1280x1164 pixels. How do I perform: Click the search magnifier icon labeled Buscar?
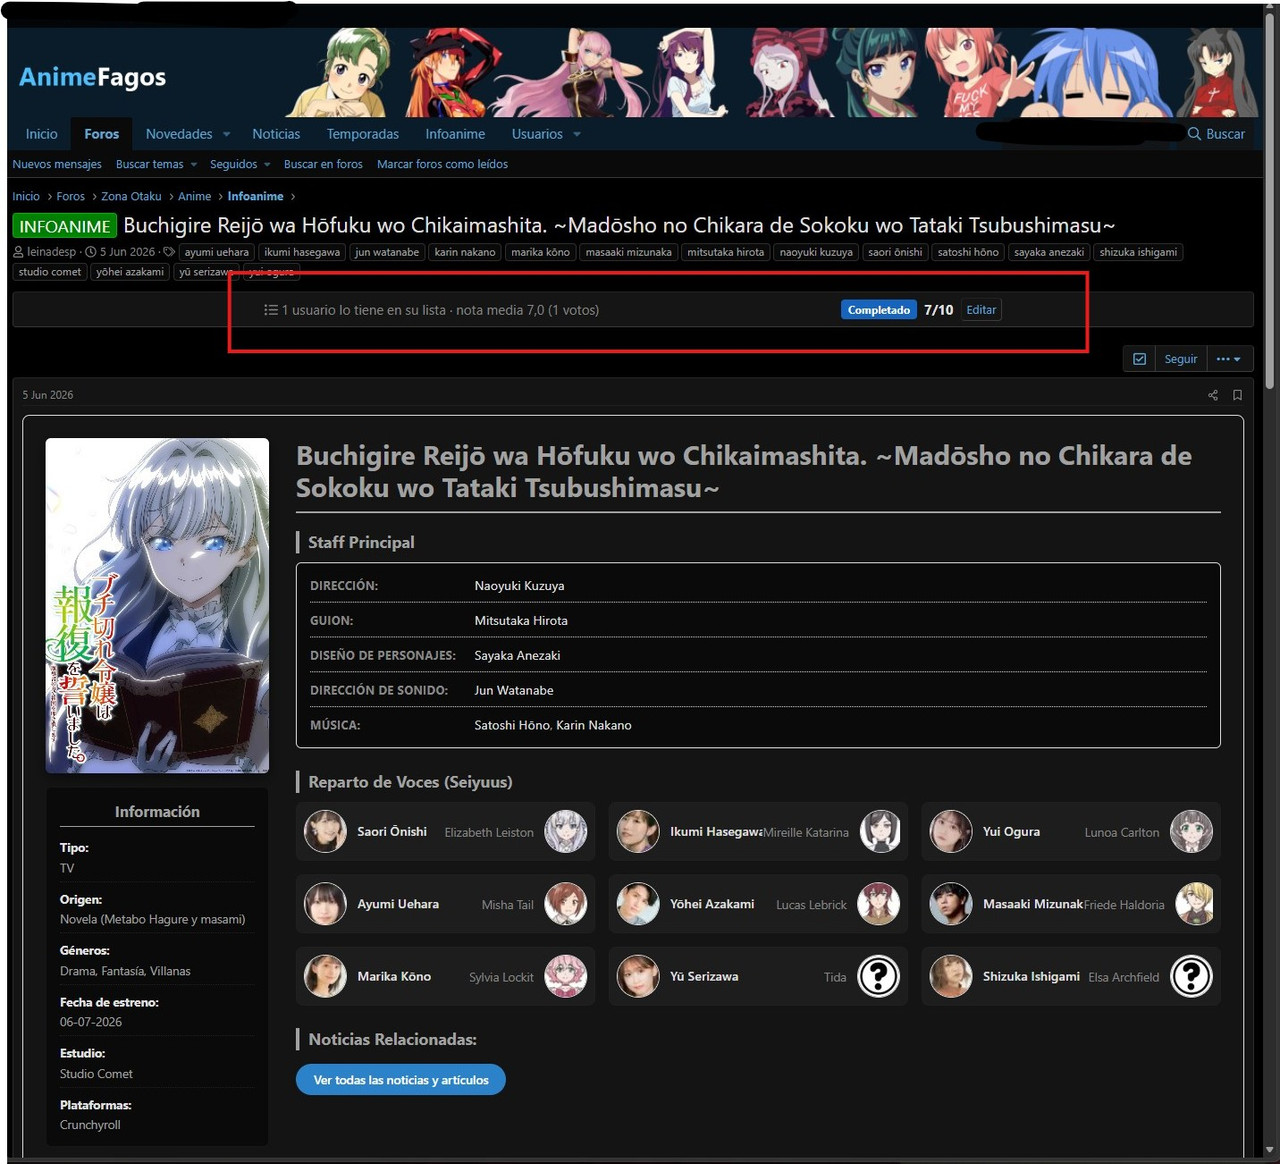click(1194, 134)
